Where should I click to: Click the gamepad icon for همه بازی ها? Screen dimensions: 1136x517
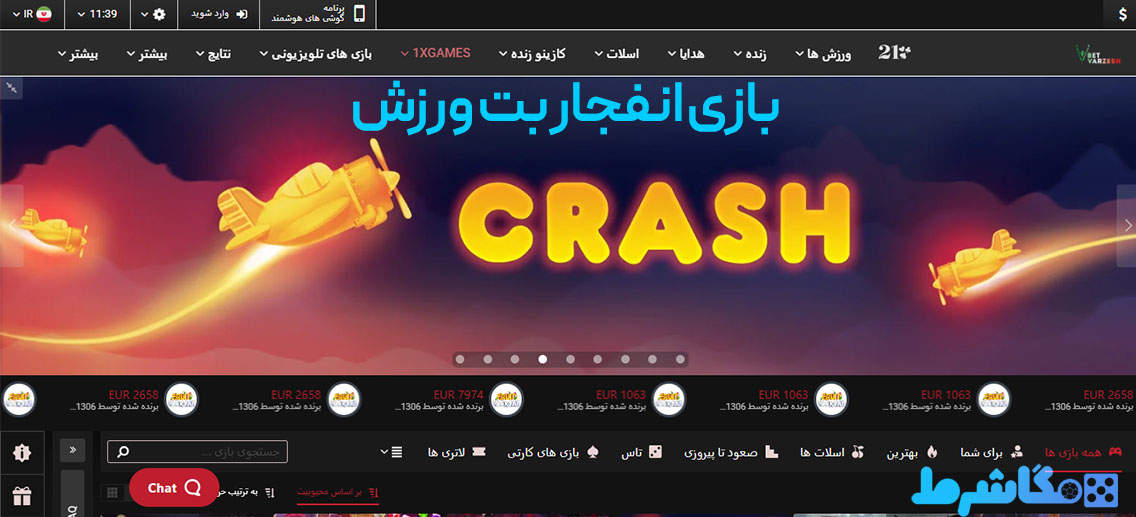1114,452
